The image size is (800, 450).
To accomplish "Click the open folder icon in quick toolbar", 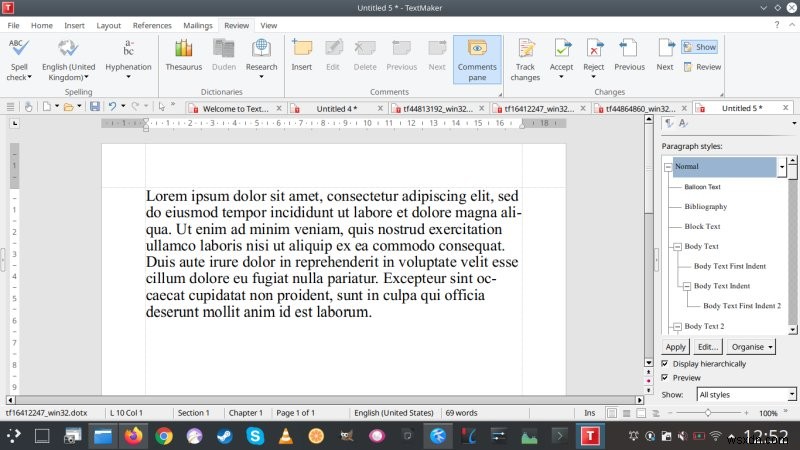I will tap(68, 107).
